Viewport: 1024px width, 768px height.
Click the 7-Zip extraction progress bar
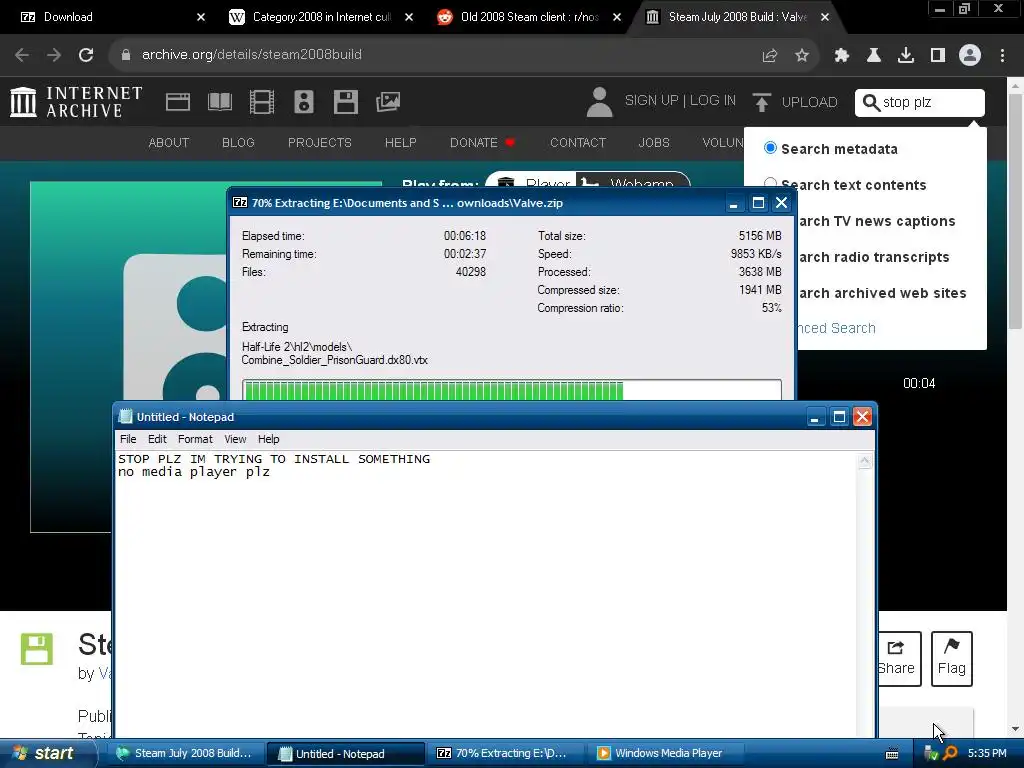coord(511,390)
